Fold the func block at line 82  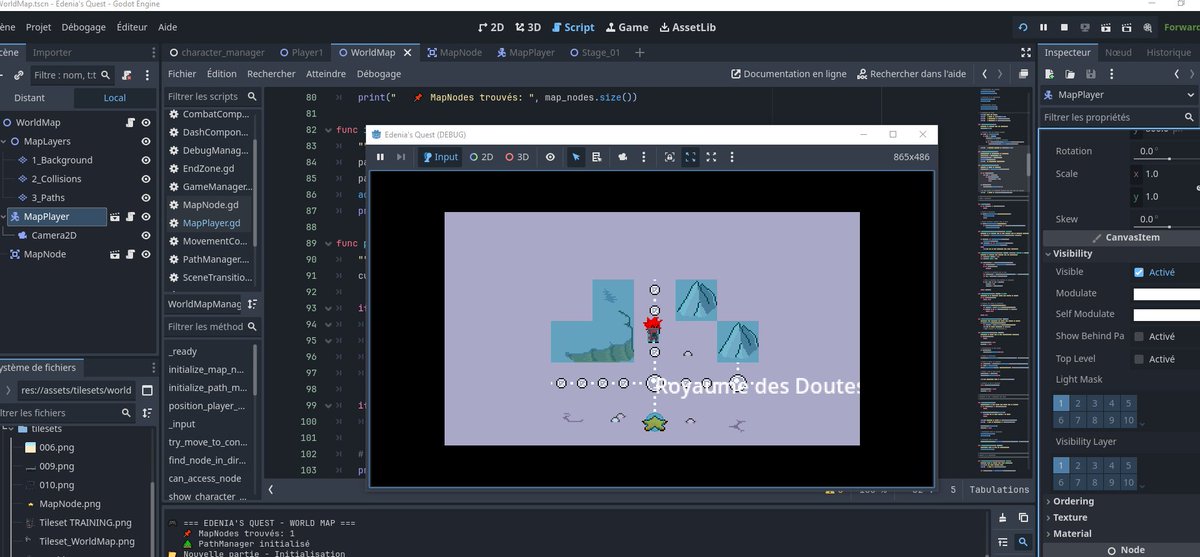click(327, 130)
